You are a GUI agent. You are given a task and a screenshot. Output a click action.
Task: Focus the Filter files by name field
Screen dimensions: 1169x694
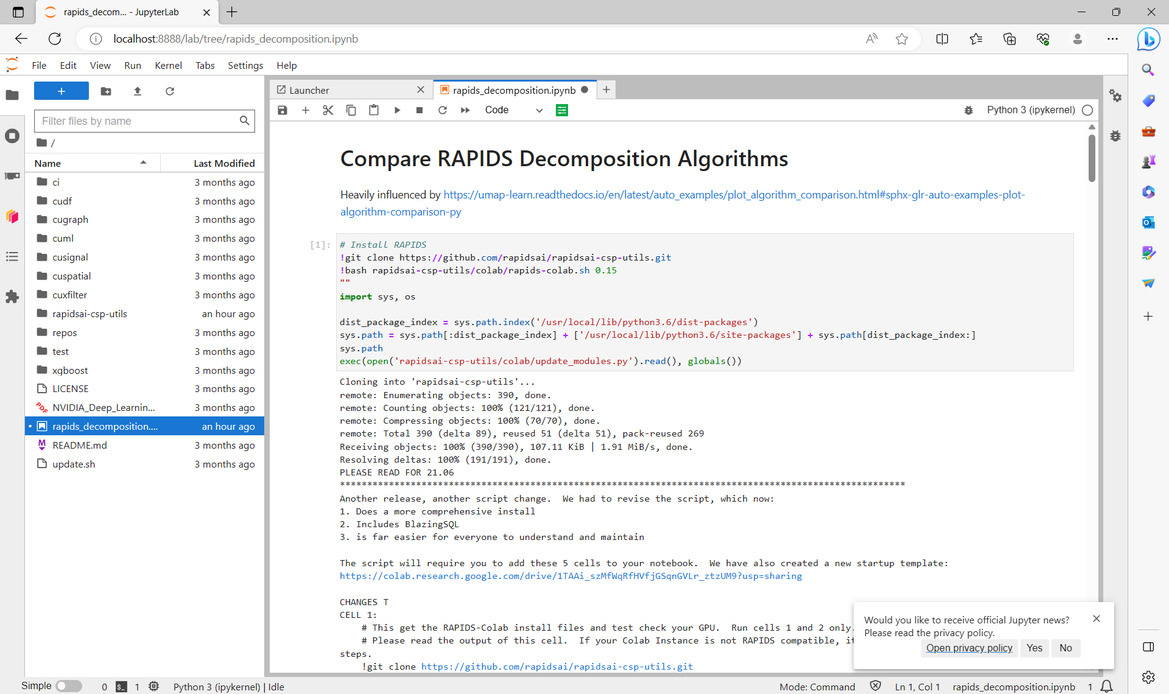[144, 121]
